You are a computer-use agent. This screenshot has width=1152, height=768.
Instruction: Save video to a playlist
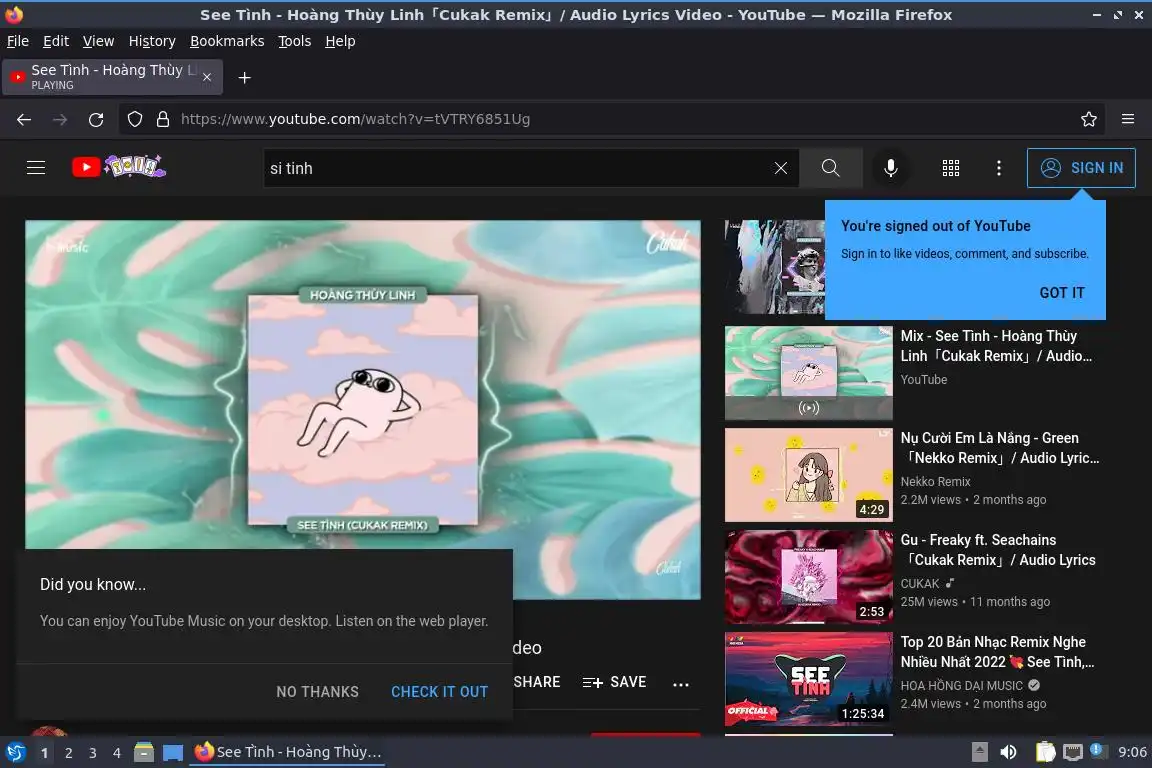(614, 682)
